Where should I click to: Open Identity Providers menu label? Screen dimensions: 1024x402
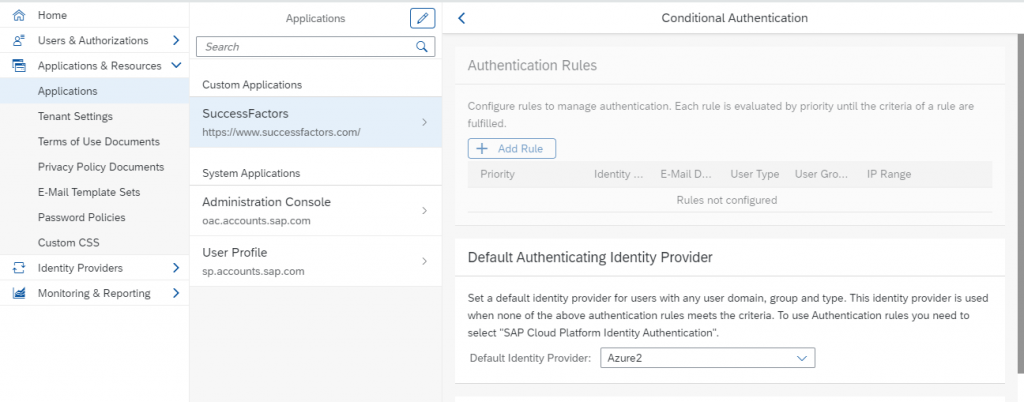click(x=80, y=268)
